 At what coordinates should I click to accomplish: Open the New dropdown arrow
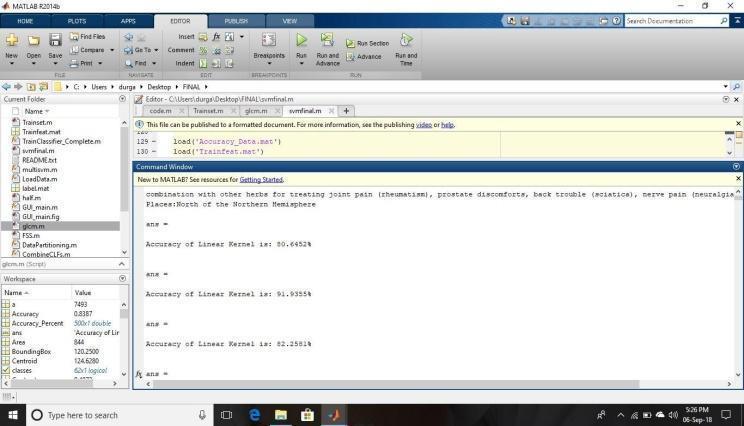coord(12,64)
